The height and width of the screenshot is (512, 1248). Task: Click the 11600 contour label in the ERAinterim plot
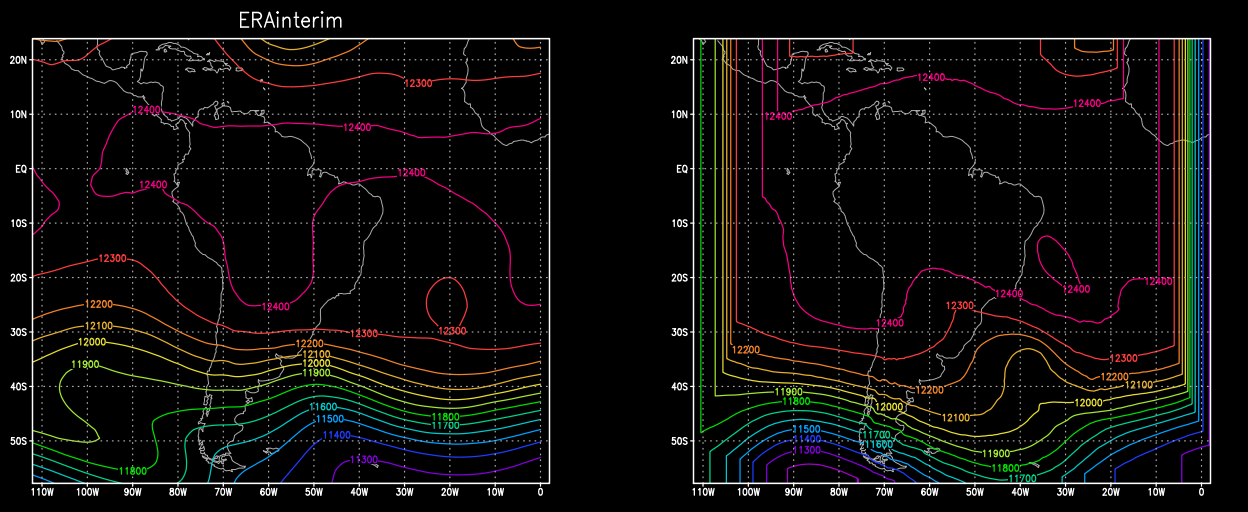(x=323, y=407)
